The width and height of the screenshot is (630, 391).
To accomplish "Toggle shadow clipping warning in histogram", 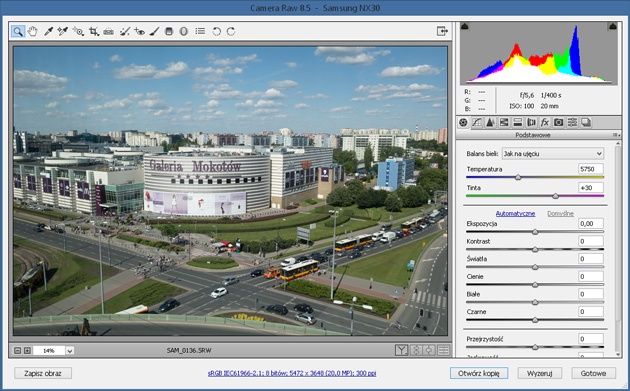I will pyautogui.click(x=465, y=27).
